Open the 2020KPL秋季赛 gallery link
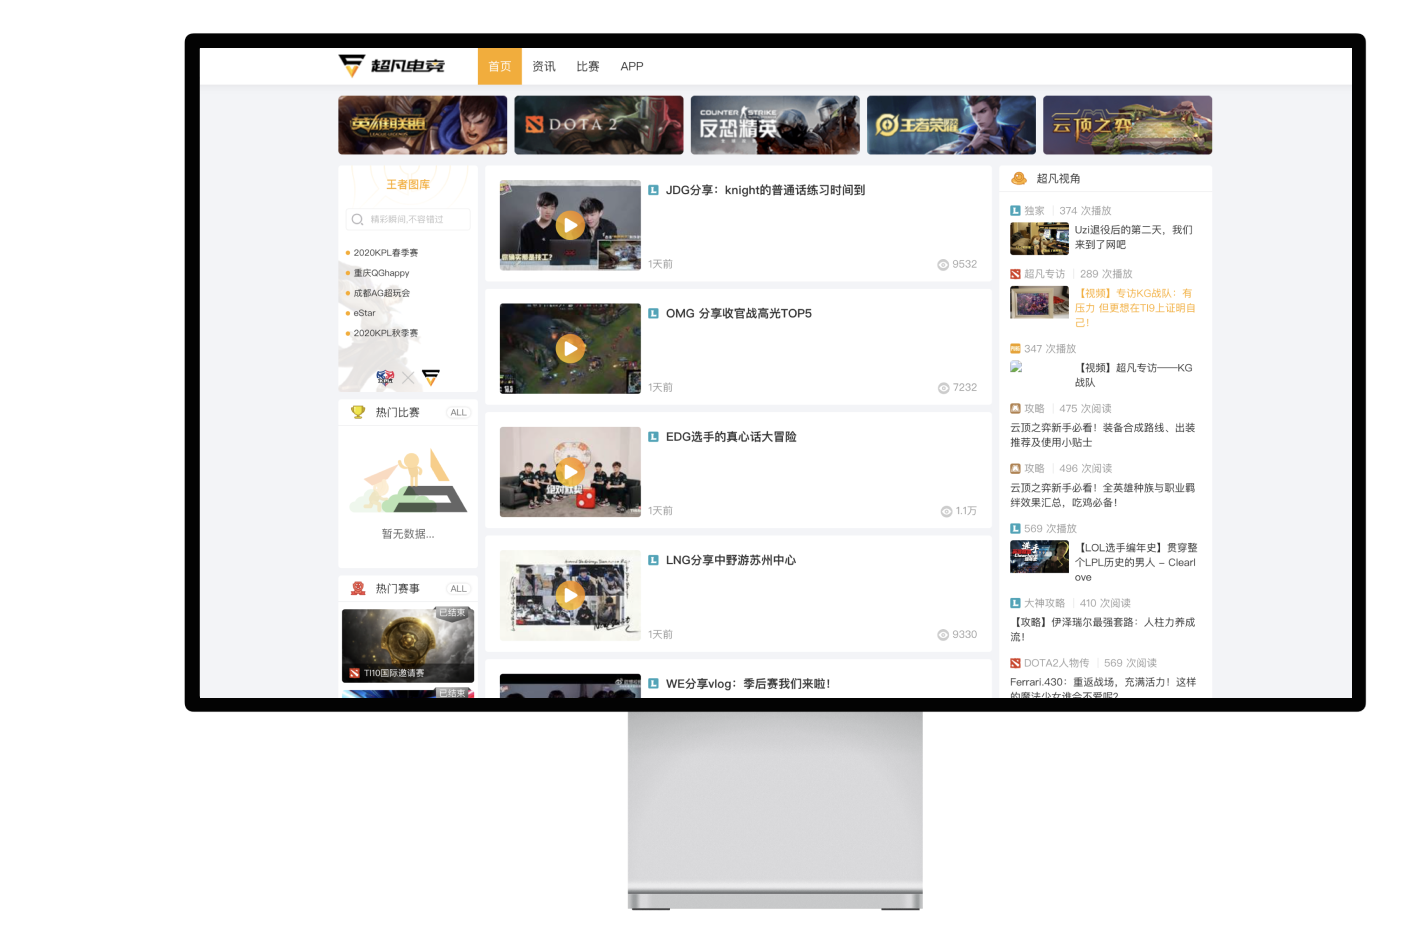This screenshot has height=936, width=1416. coord(386,333)
